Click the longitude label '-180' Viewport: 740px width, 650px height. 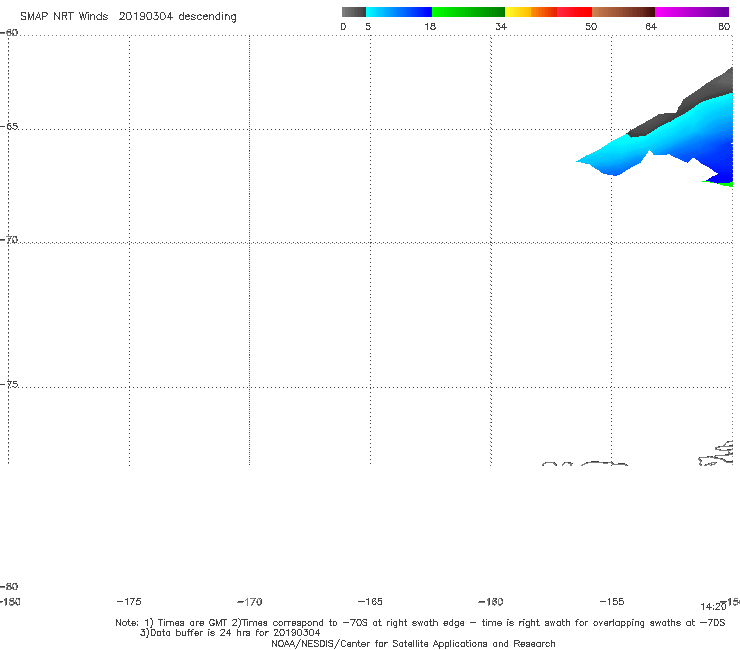tap(10, 601)
